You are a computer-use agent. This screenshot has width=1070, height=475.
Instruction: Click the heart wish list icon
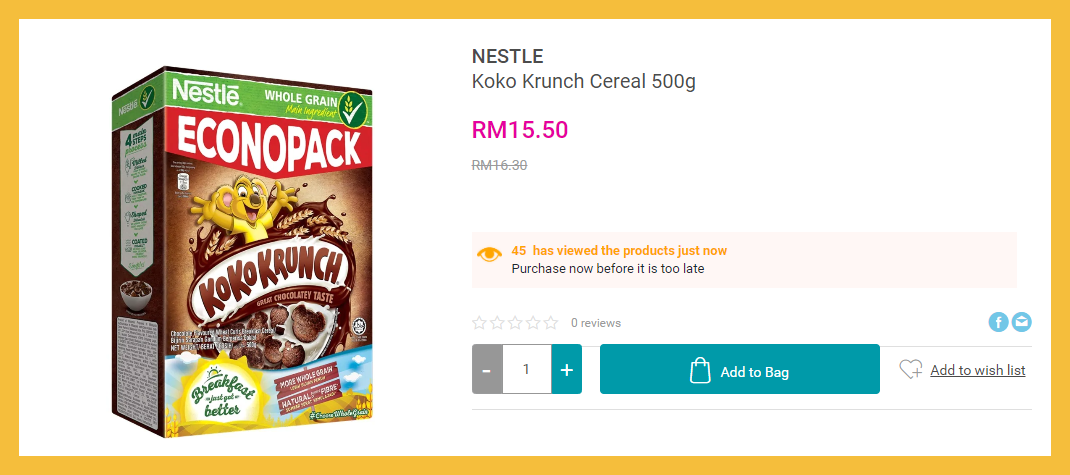pos(910,370)
